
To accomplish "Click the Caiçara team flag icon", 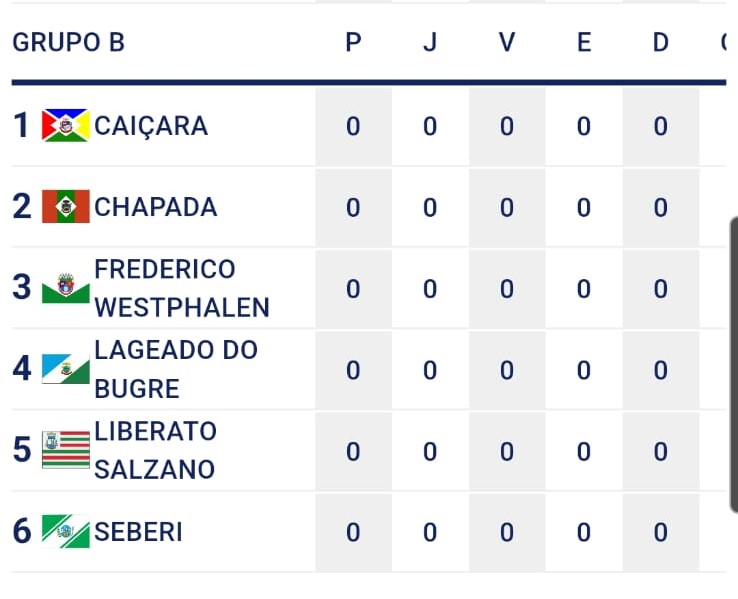I will pyautogui.click(x=66, y=125).
